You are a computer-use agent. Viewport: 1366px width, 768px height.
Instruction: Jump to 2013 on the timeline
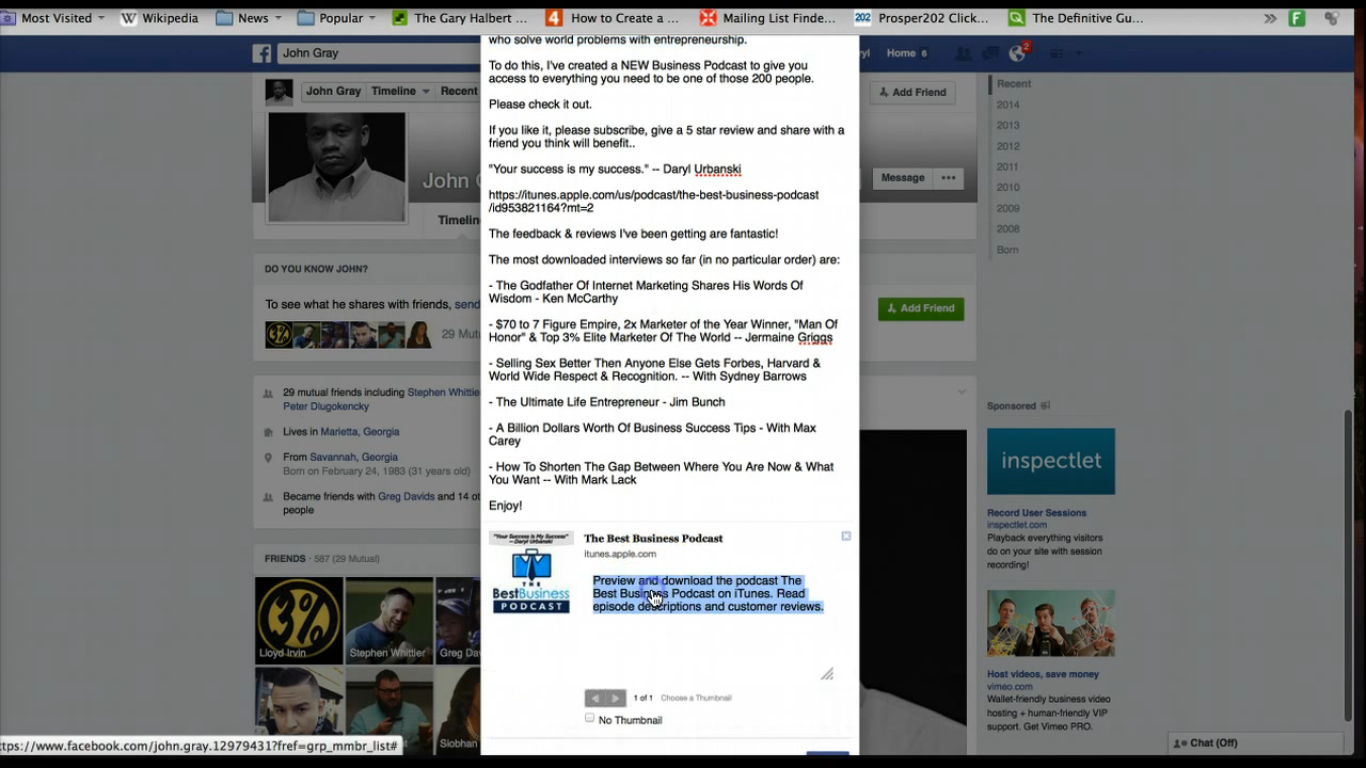click(x=1008, y=125)
